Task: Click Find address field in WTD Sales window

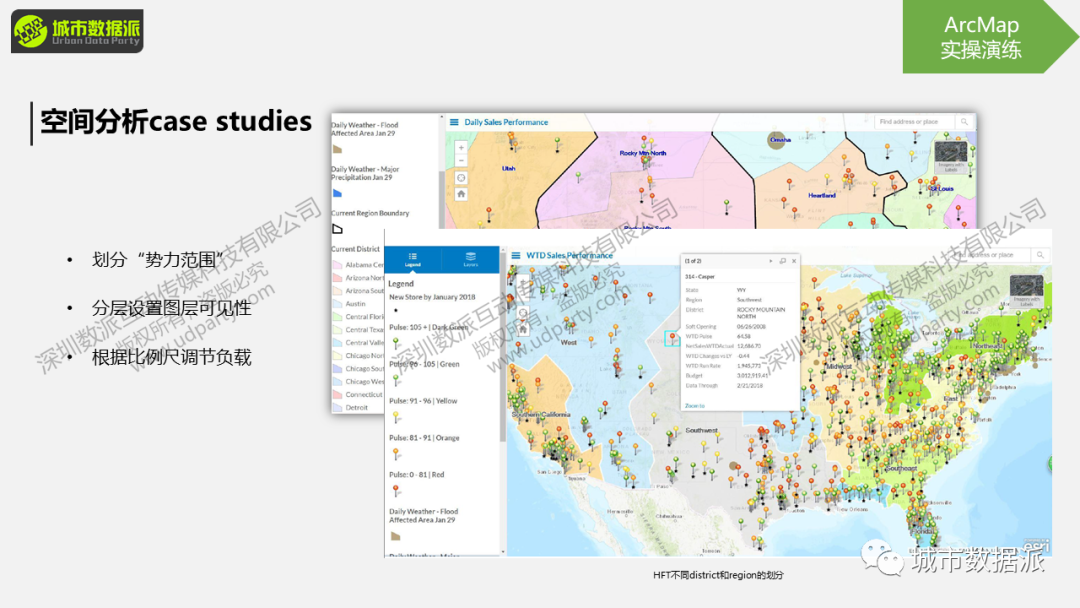Action: [x=992, y=255]
